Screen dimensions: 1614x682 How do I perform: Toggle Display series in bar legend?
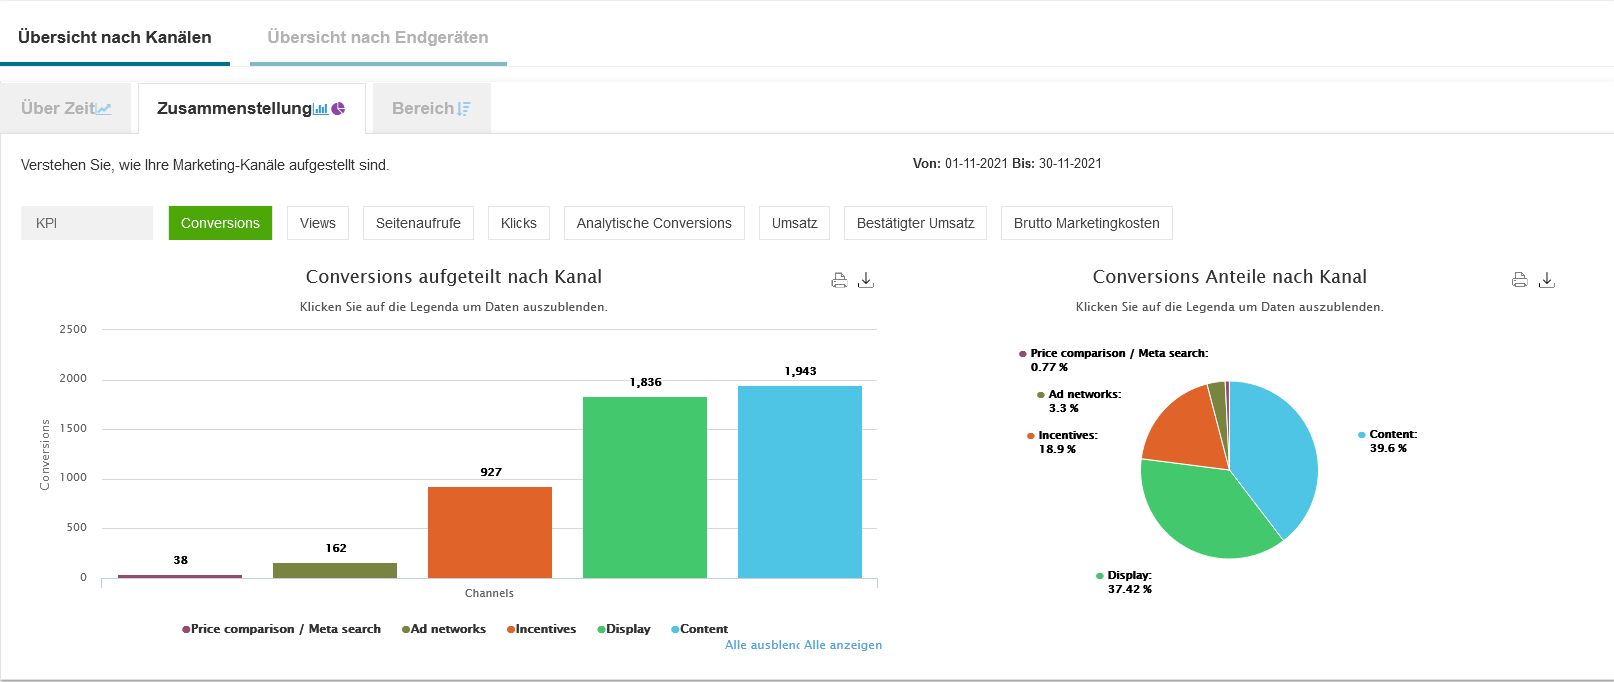pos(627,629)
